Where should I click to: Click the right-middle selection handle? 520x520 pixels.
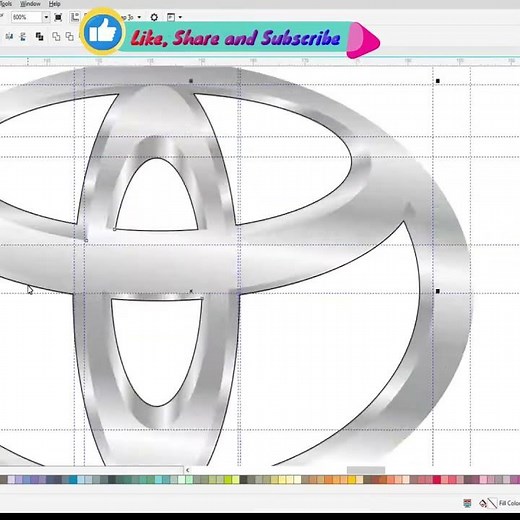[438, 291]
